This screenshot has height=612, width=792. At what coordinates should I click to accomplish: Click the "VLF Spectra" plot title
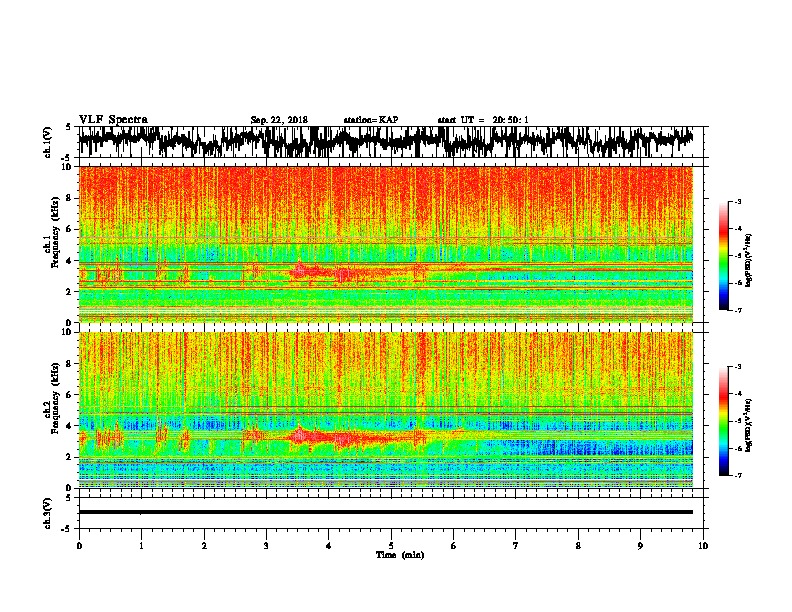pos(113,120)
